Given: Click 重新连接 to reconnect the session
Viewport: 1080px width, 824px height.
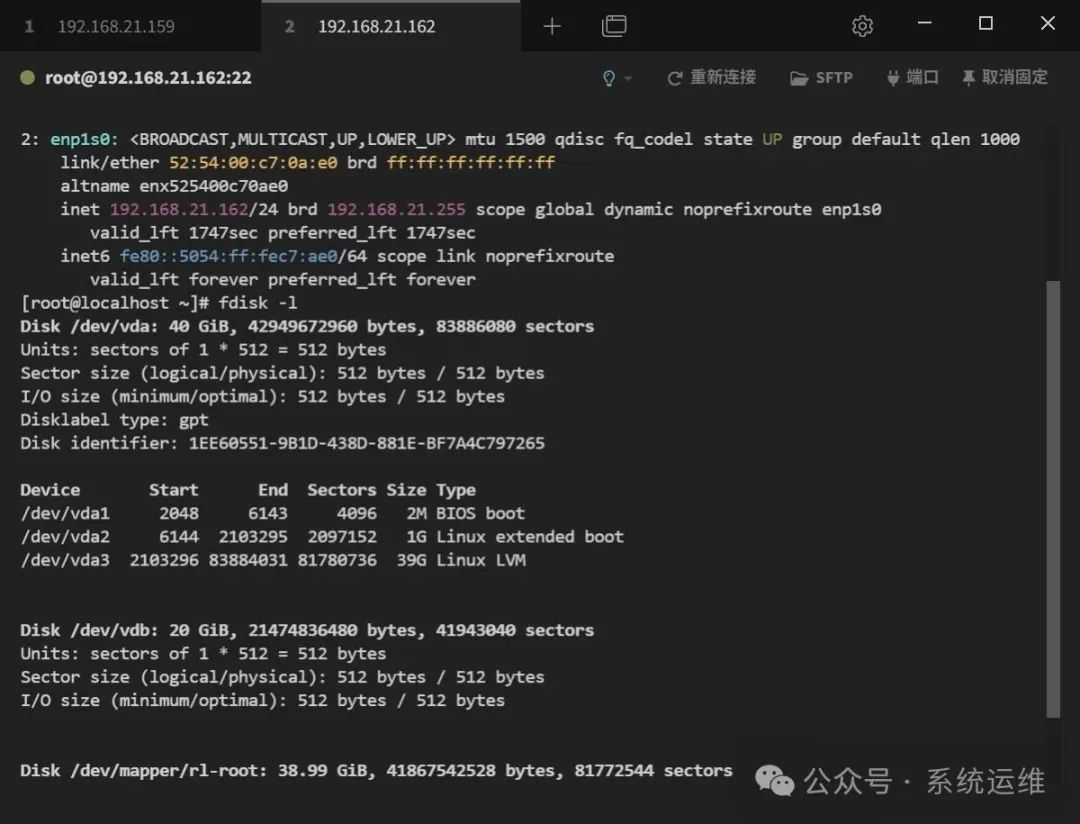Looking at the screenshot, I should point(711,78).
